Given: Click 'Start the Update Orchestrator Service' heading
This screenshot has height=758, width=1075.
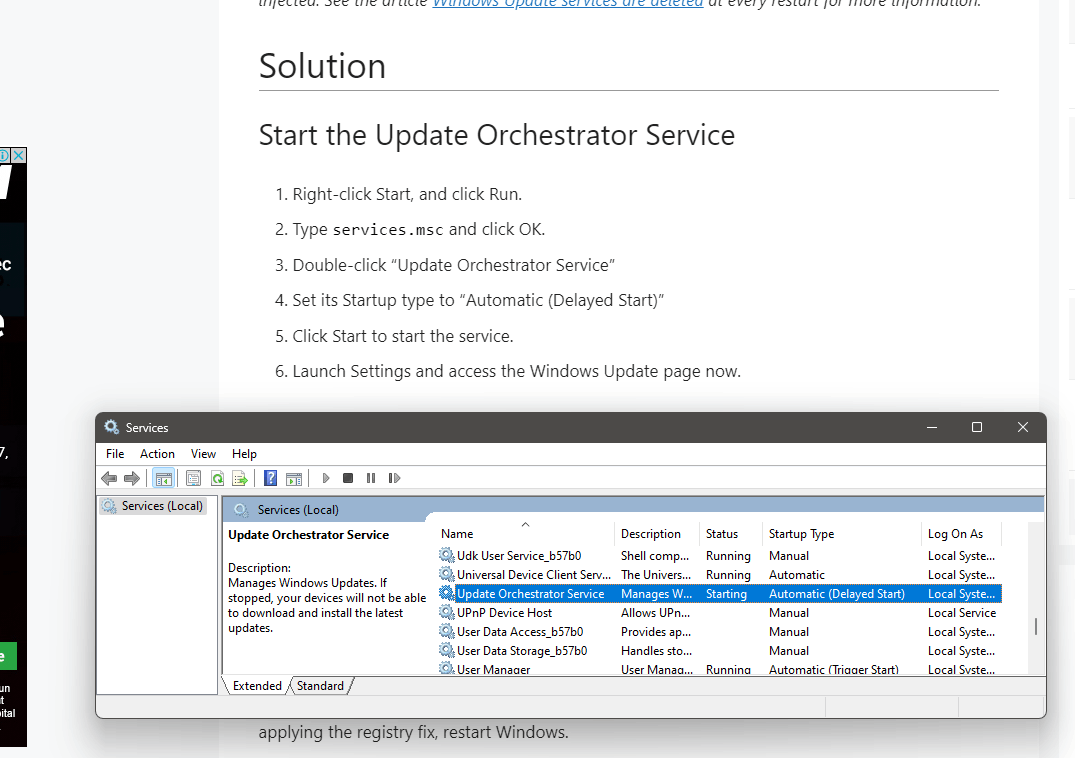Looking at the screenshot, I should [496, 135].
